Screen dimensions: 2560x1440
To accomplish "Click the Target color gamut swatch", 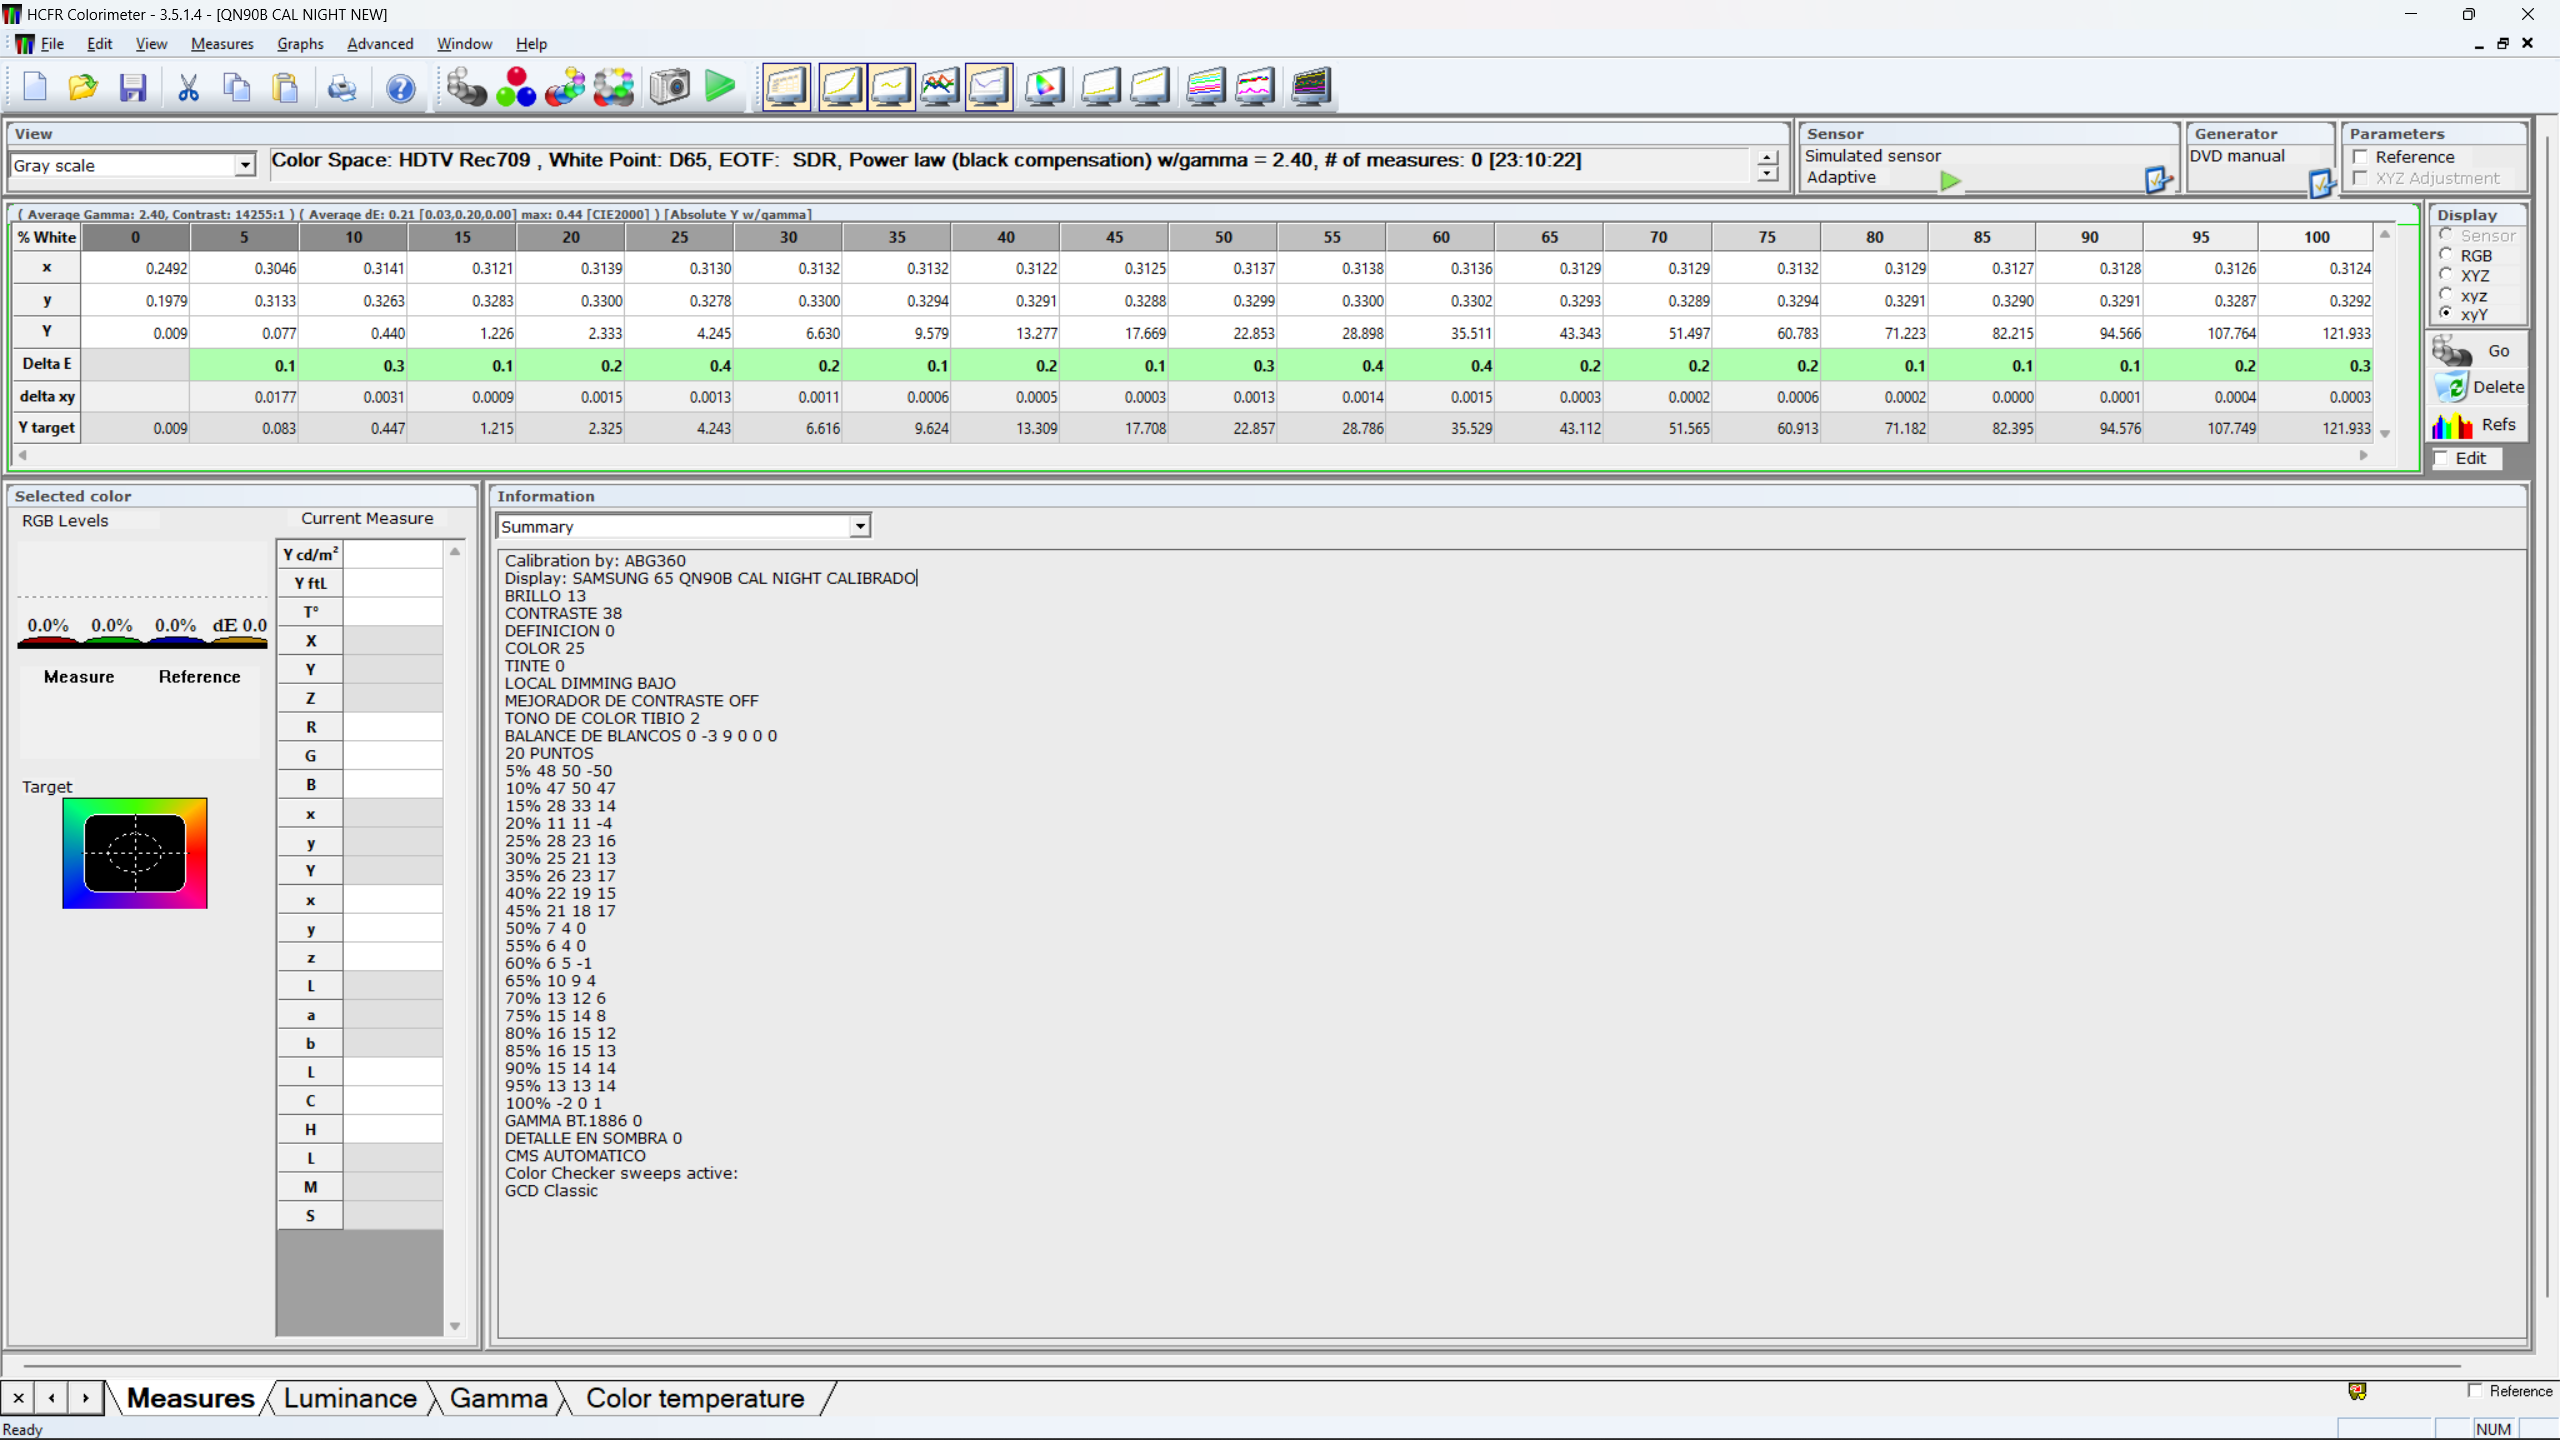I will (135, 853).
